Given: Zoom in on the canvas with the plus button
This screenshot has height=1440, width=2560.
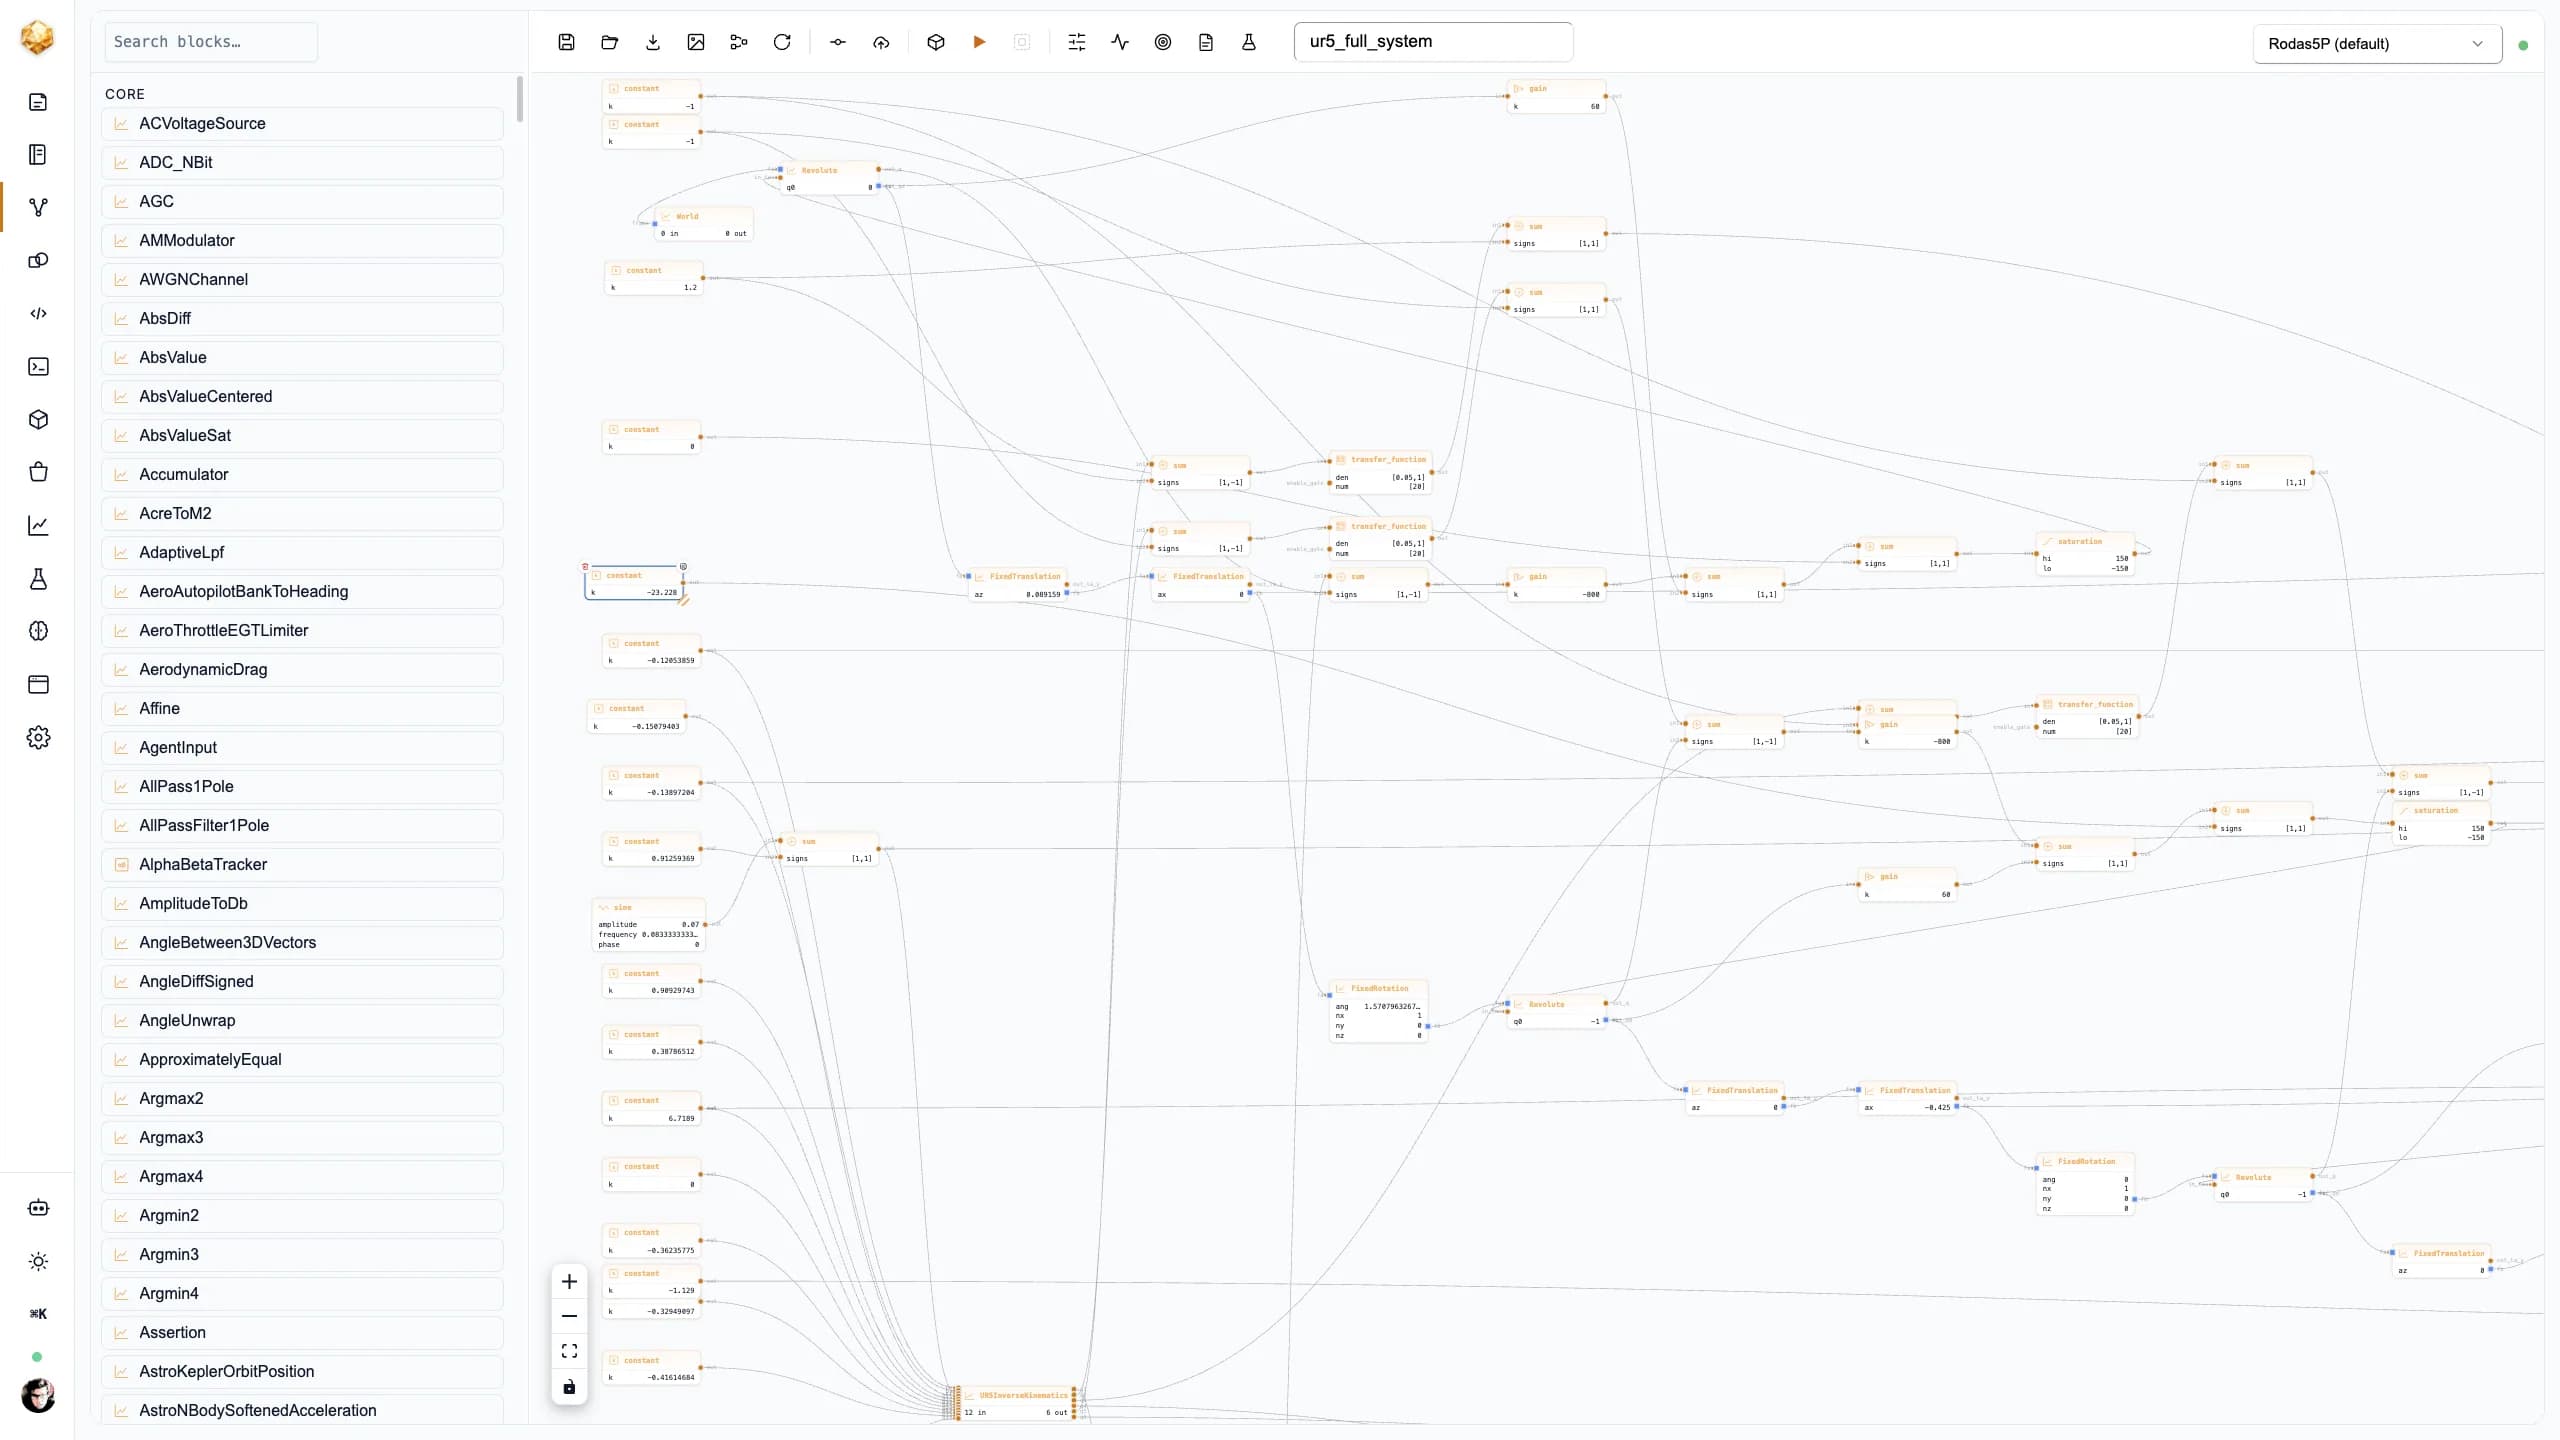Looking at the screenshot, I should click(x=569, y=1281).
